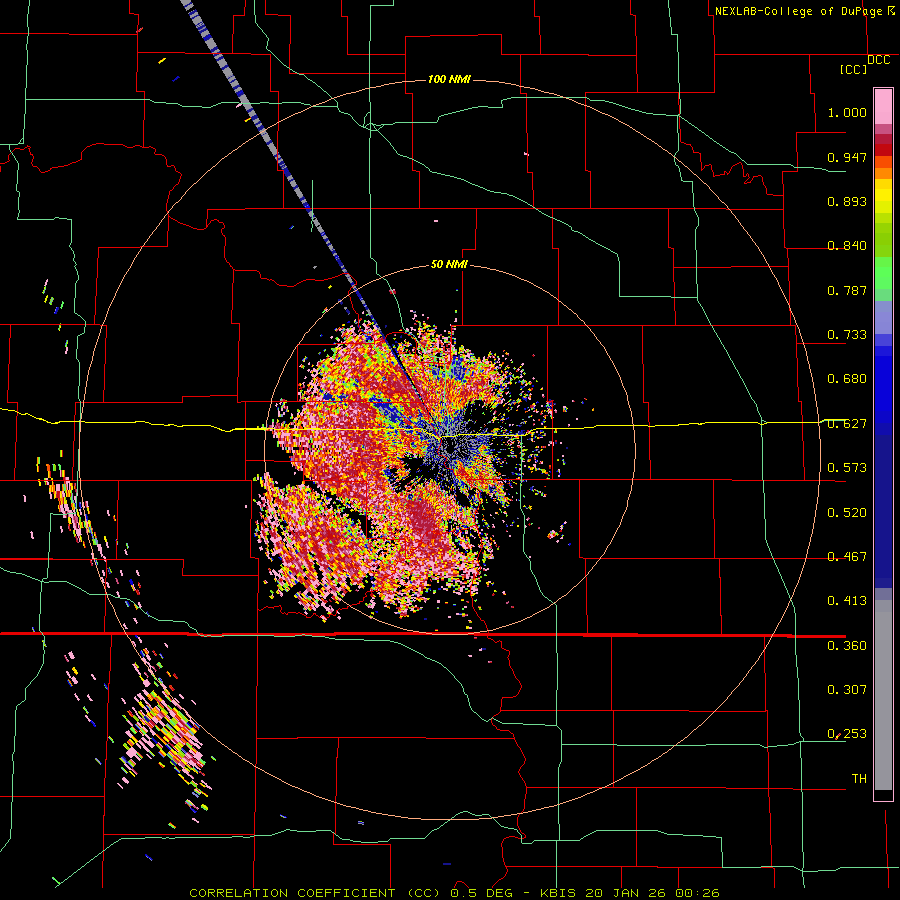Click the 0.840 scale label

coord(847,246)
